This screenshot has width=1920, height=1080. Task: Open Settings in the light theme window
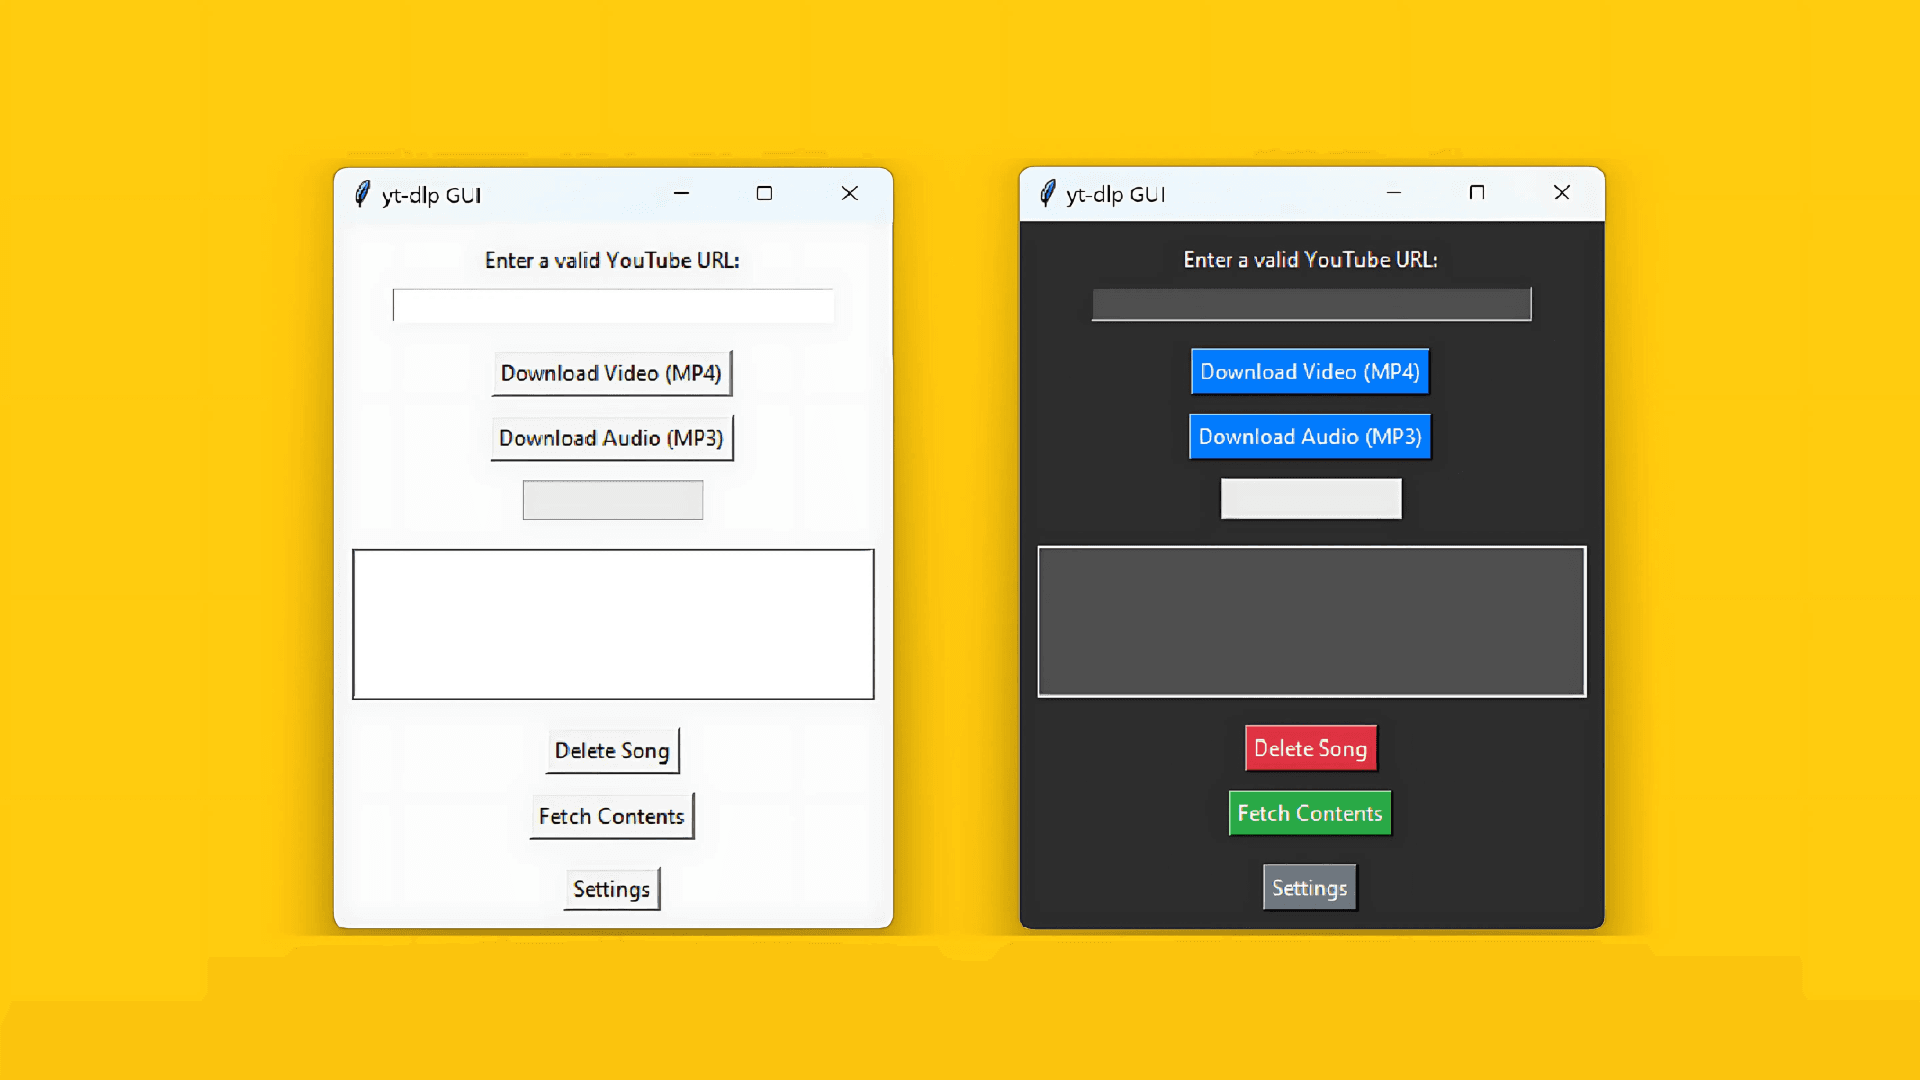pos(611,887)
